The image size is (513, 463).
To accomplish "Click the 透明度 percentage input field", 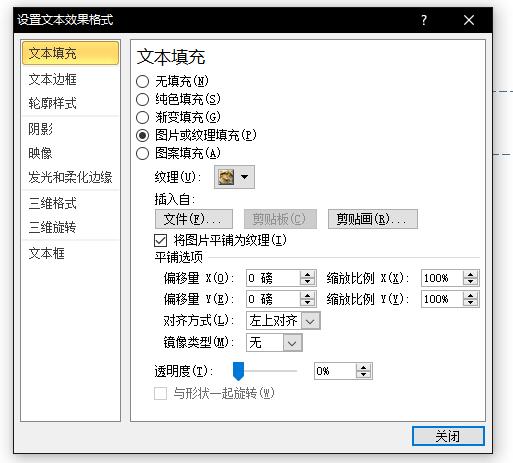I will point(335,371).
